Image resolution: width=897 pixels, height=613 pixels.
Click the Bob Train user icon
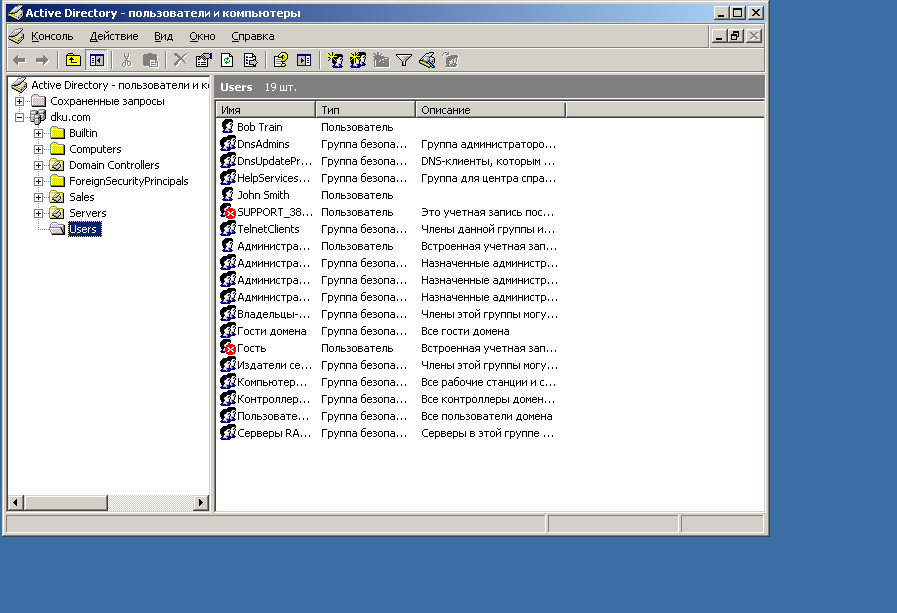click(228, 127)
